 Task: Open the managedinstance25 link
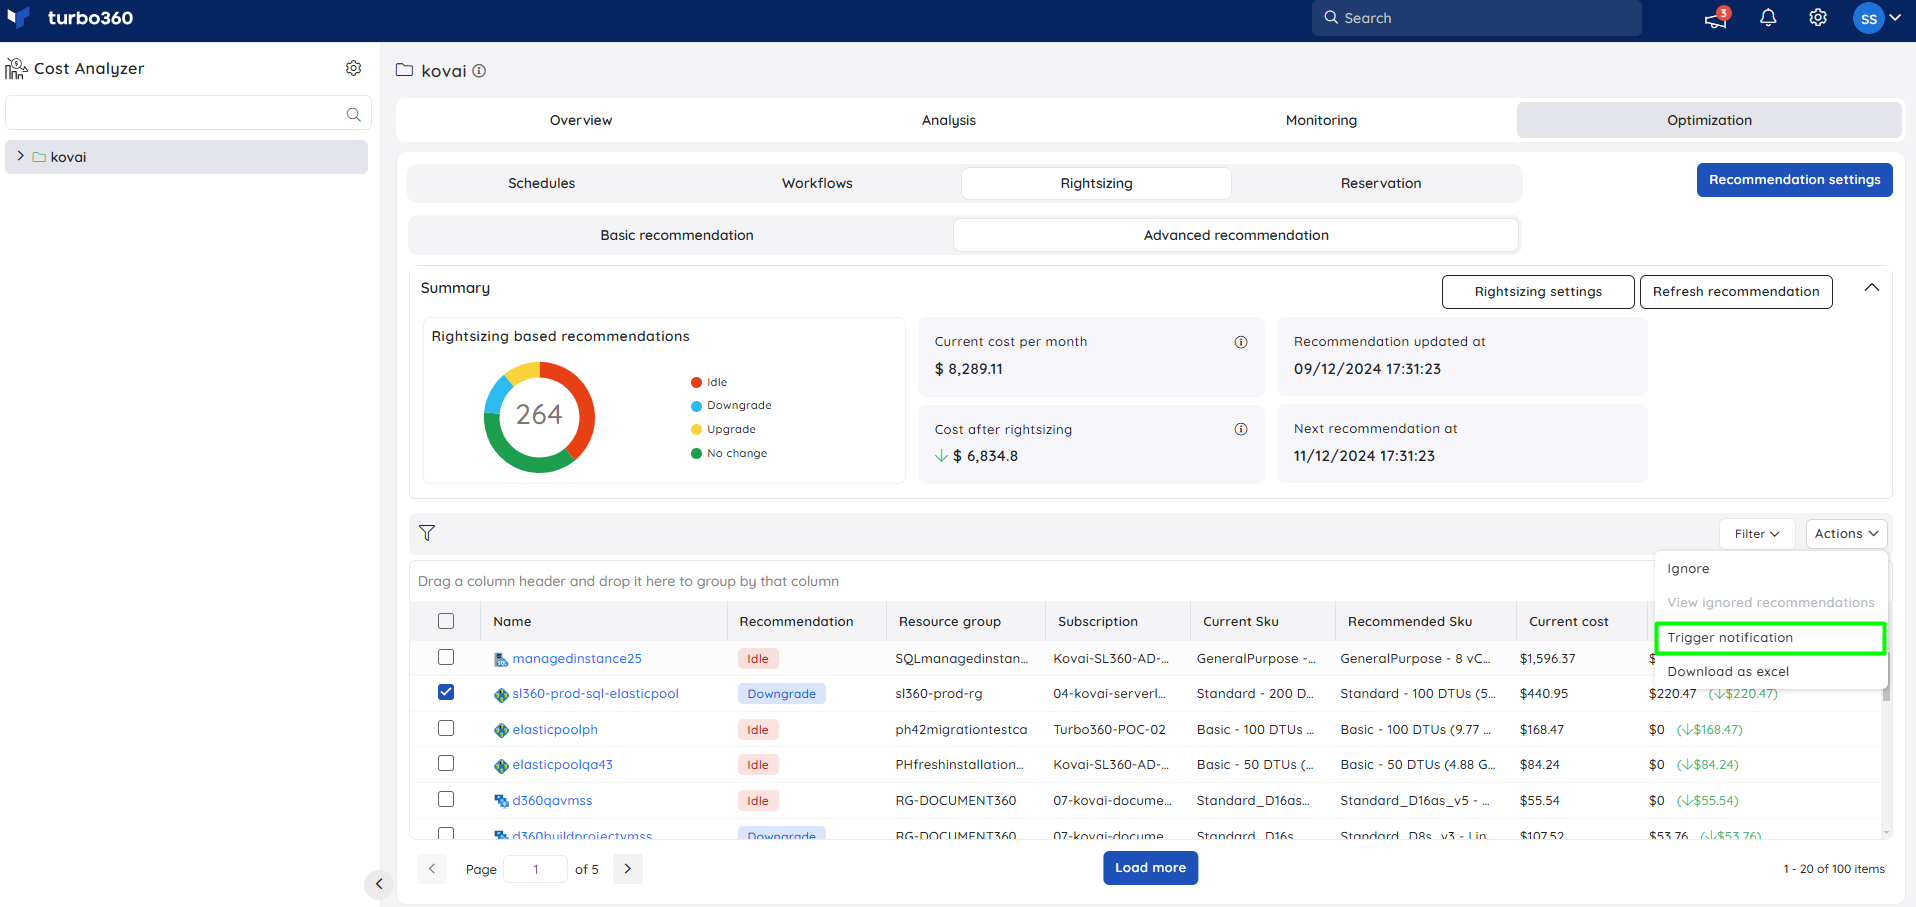577,659
